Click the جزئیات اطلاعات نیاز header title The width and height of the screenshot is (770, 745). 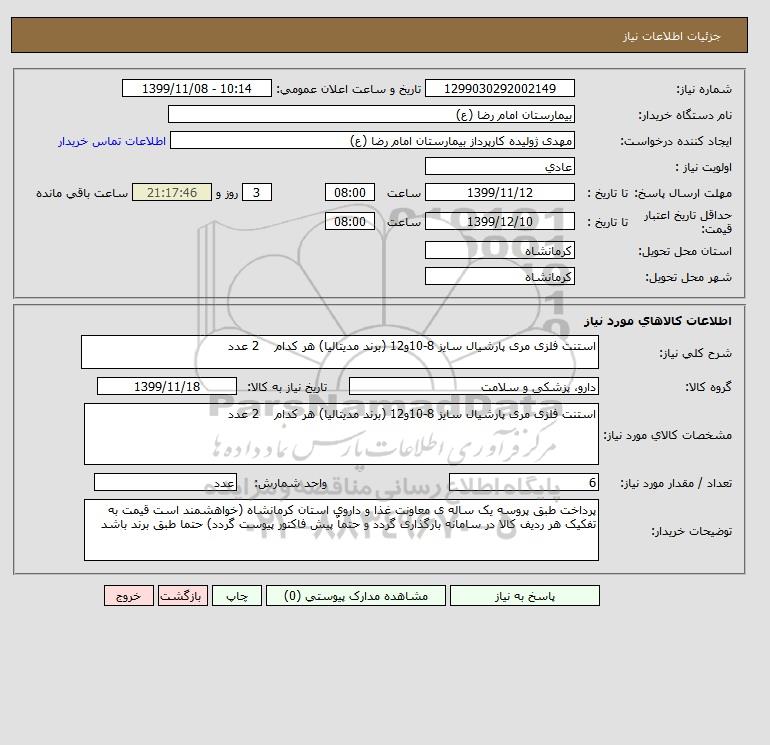tap(671, 36)
